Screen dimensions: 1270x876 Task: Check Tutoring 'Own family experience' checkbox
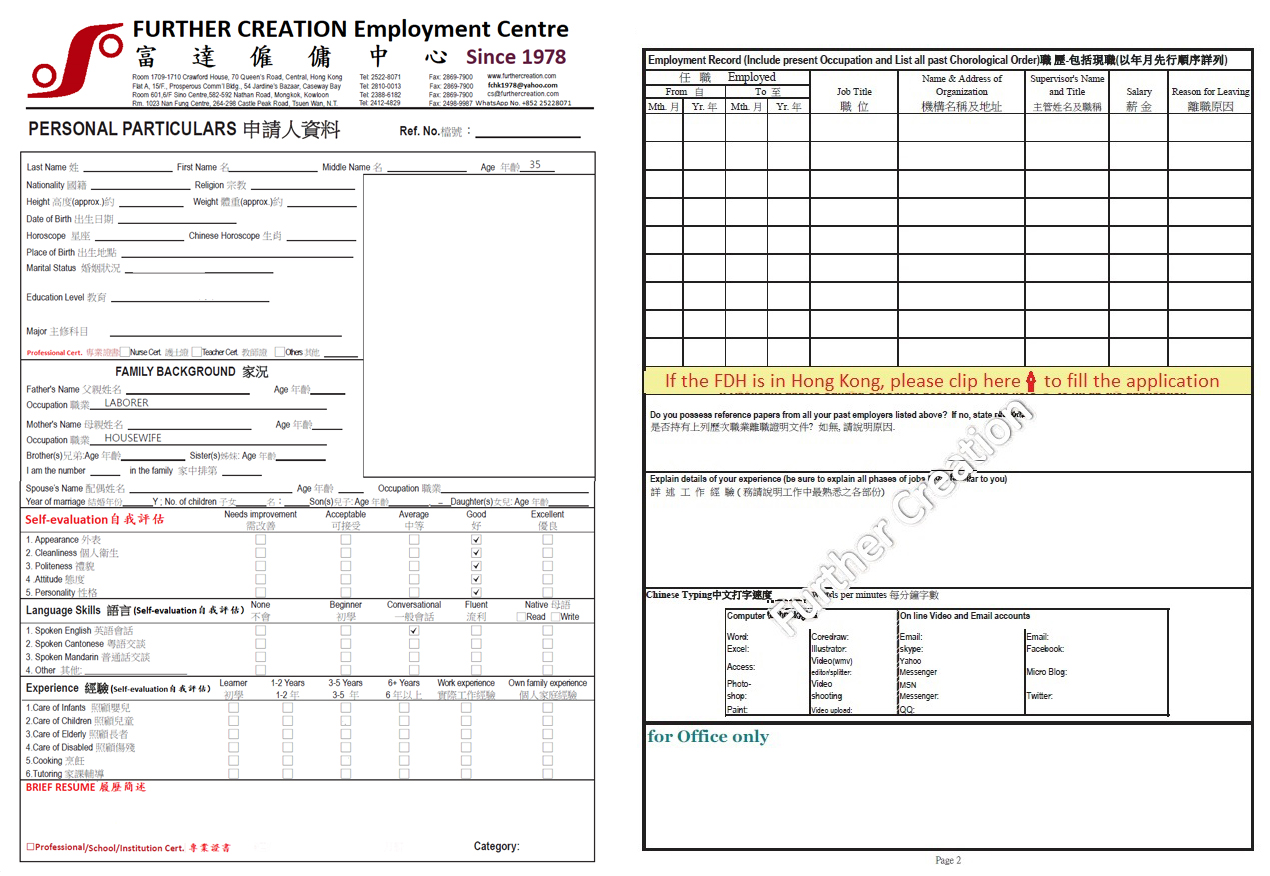547,773
